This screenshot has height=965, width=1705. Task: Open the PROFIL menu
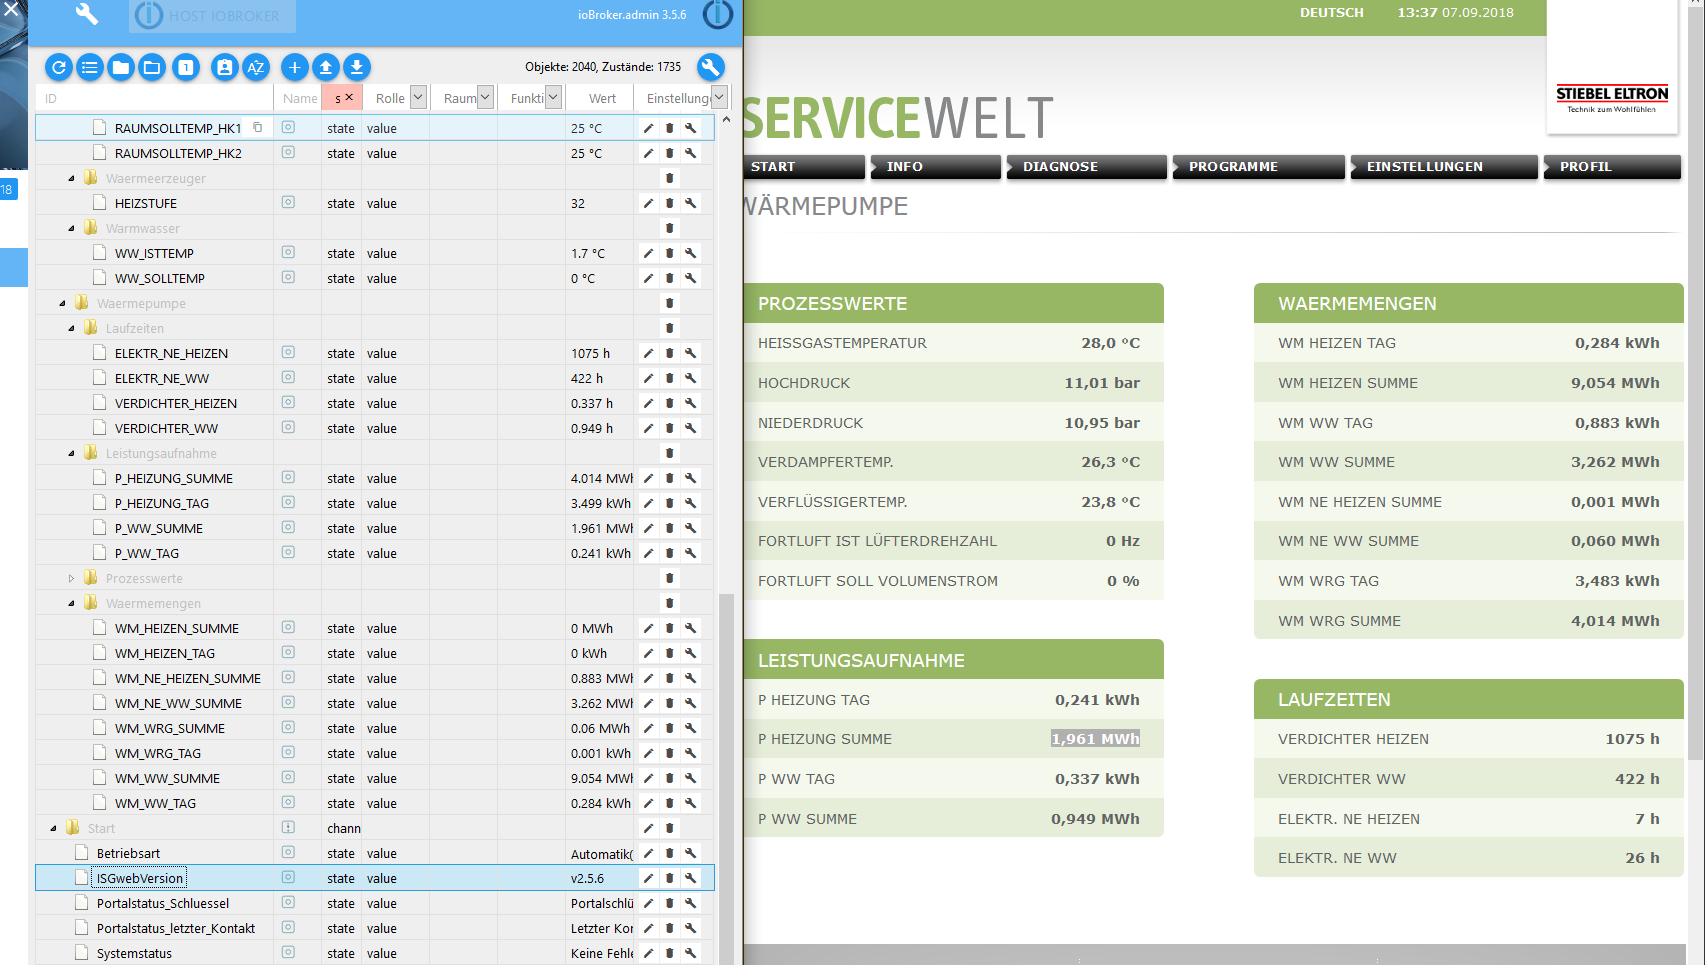click(1611, 167)
